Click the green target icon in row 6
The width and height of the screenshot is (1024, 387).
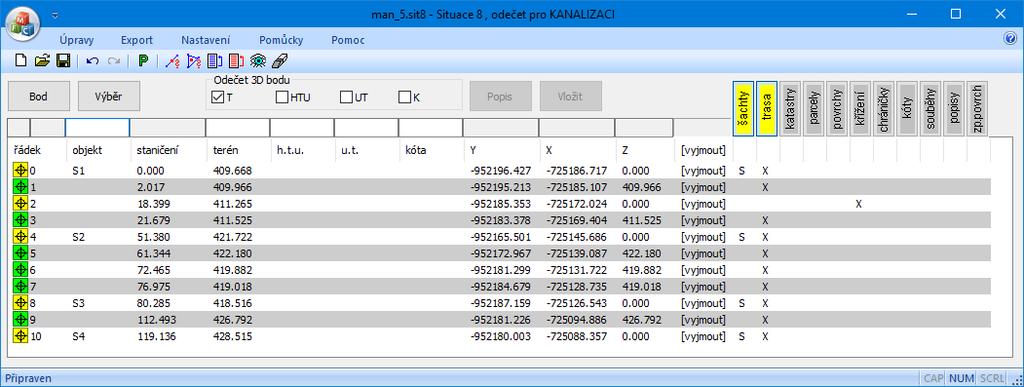pos(20,270)
